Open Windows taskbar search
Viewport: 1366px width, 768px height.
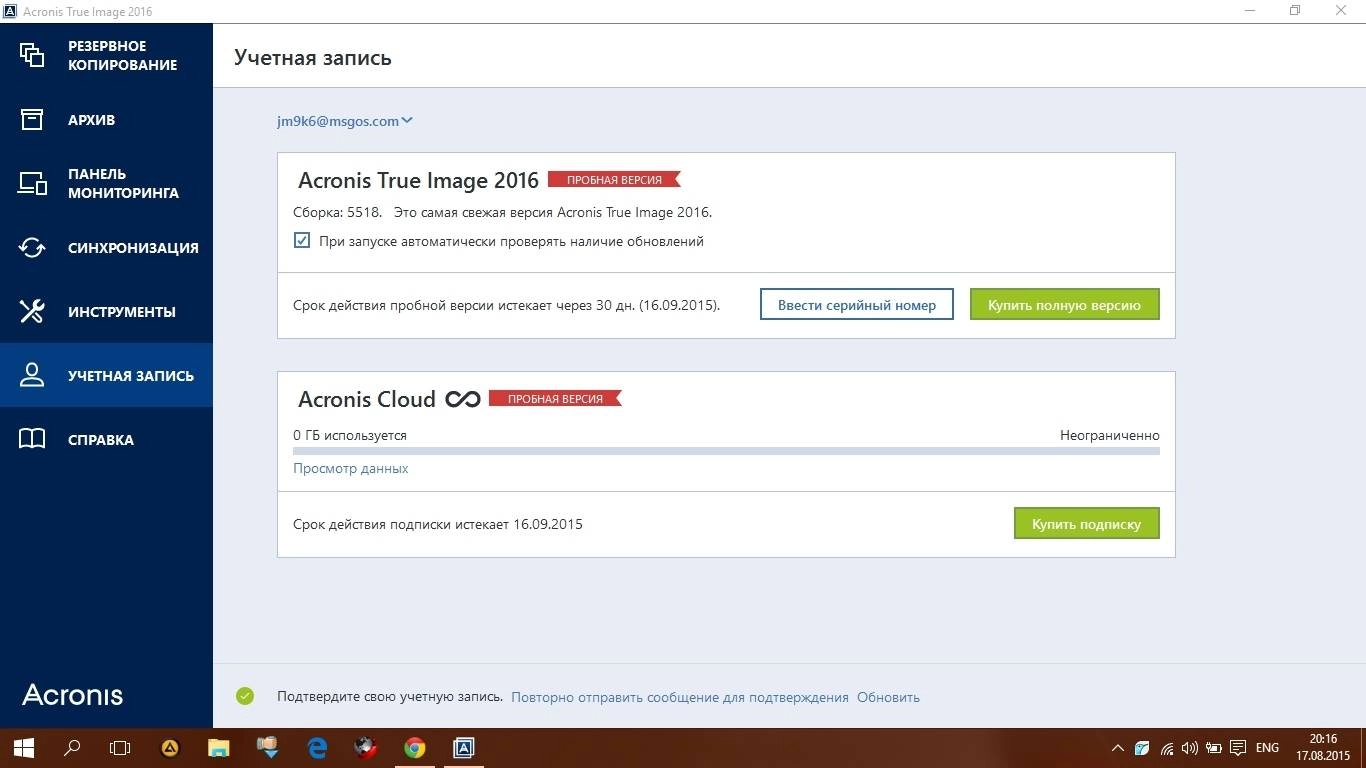(x=72, y=747)
